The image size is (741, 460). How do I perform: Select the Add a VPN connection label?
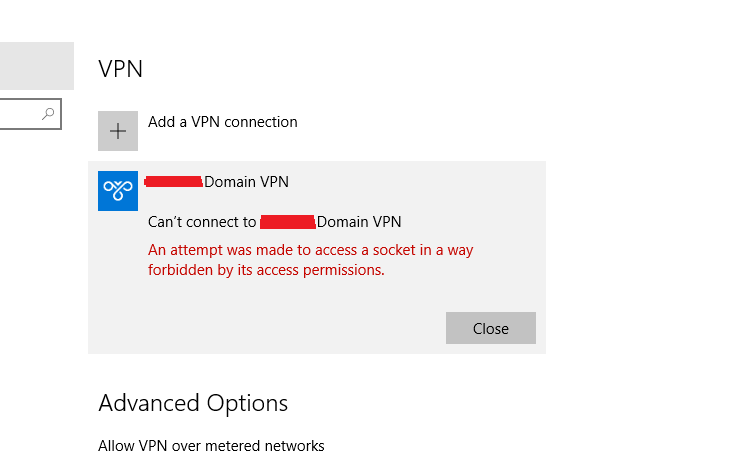point(223,122)
